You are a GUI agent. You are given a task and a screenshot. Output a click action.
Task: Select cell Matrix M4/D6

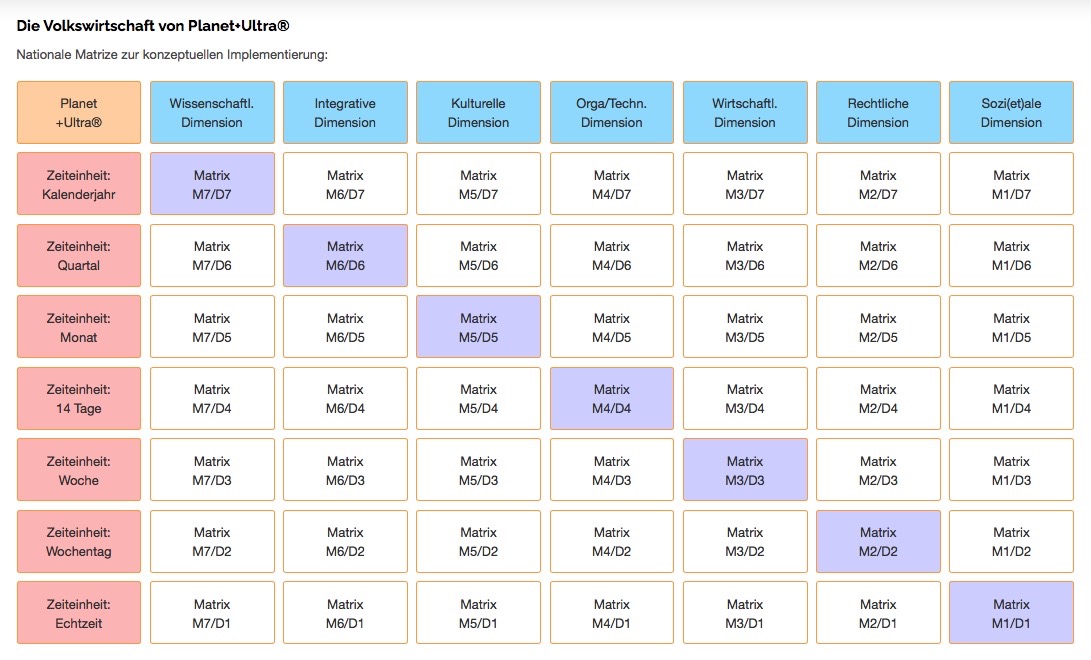point(612,255)
